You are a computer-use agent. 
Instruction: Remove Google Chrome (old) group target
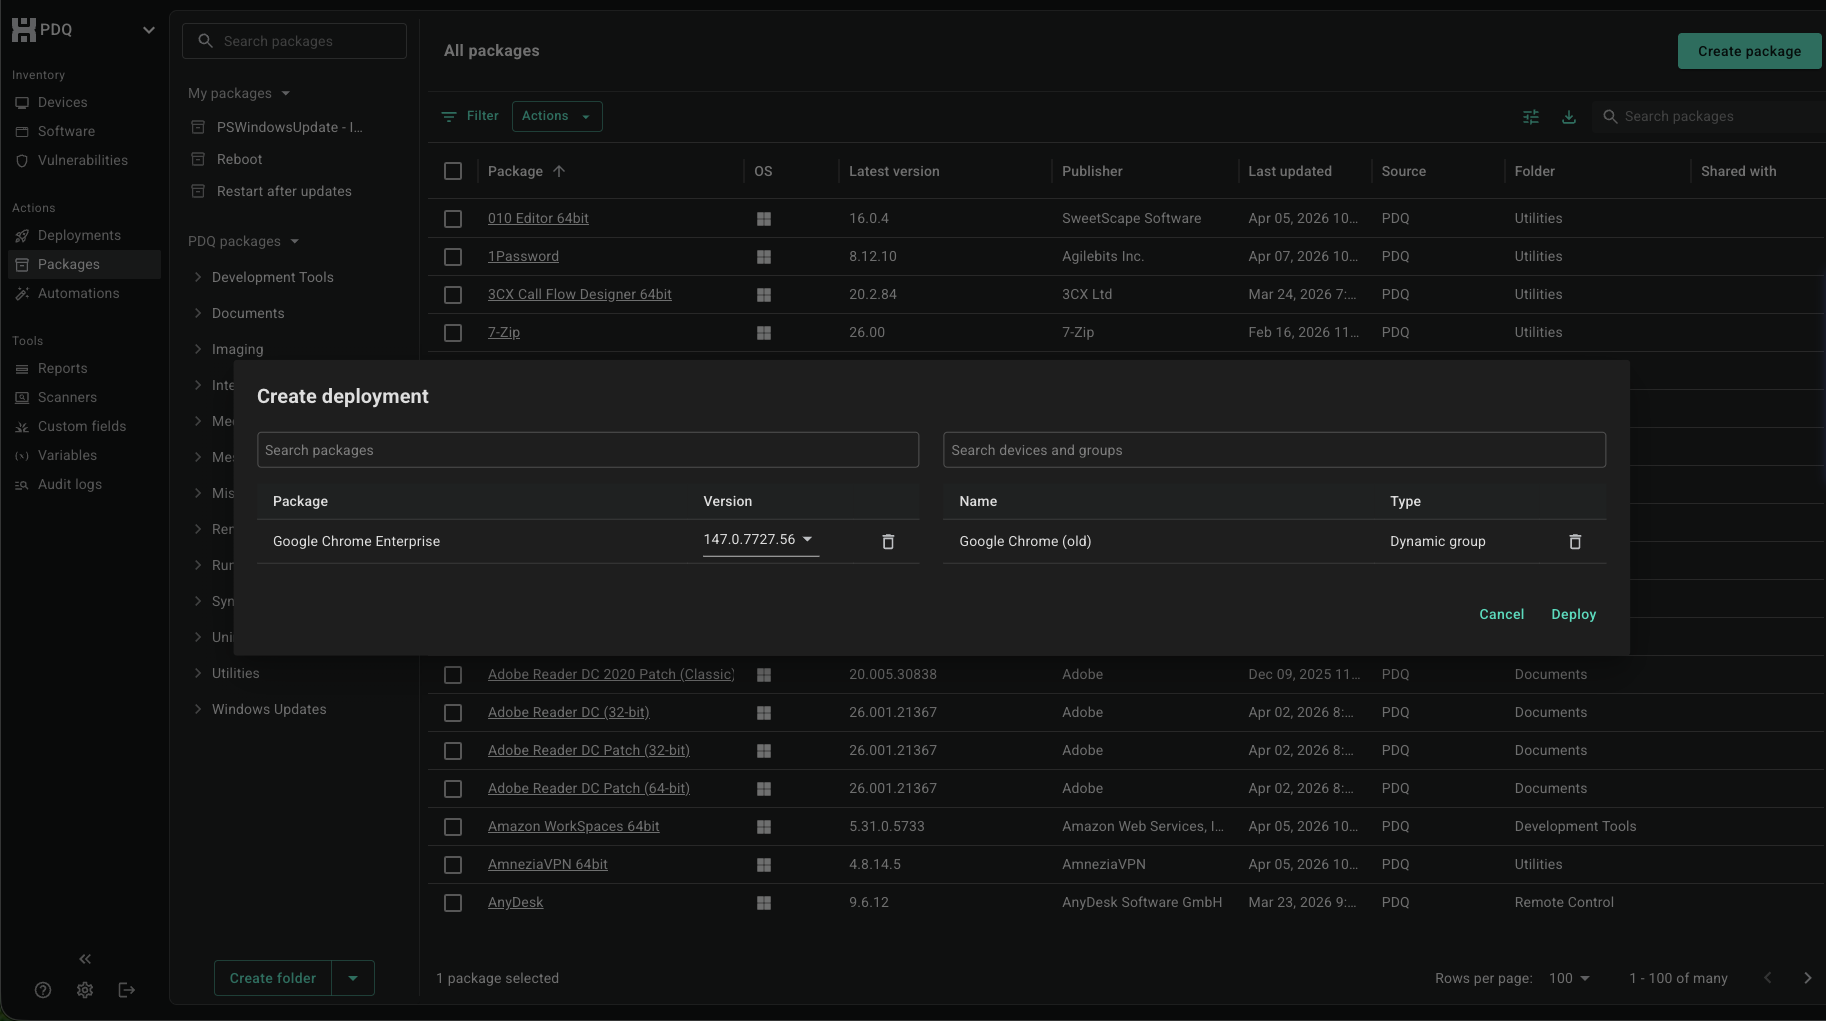click(1574, 542)
